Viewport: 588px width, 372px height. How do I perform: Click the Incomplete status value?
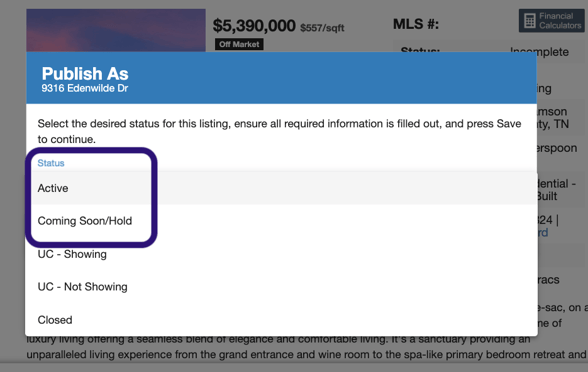pyautogui.click(x=540, y=52)
